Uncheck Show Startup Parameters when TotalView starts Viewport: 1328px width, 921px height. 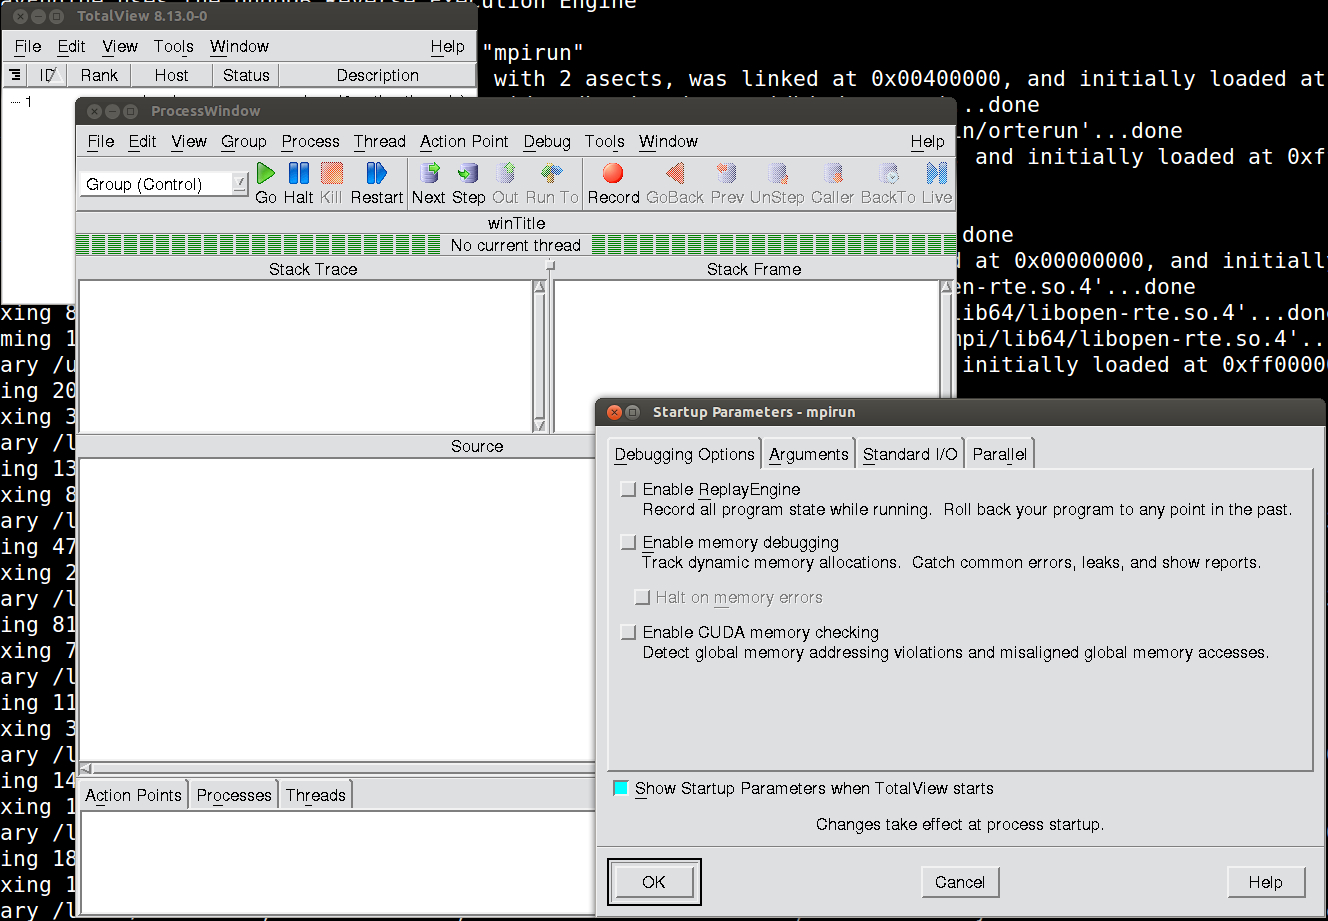[x=621, y=788]
